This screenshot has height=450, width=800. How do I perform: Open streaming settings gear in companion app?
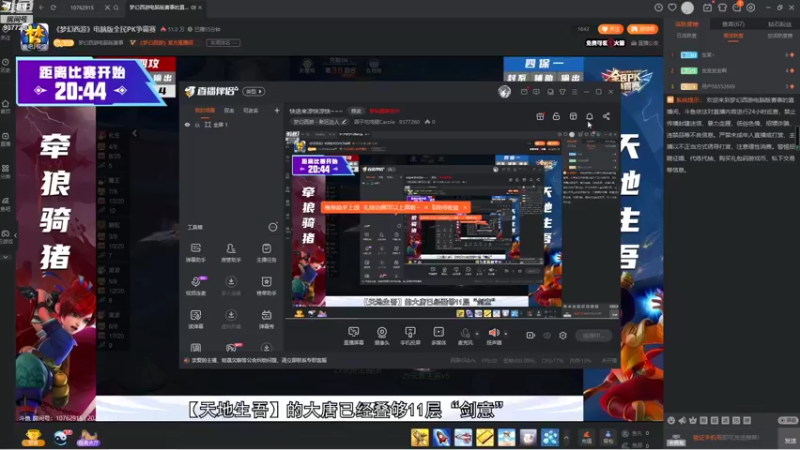pyautogui.click(x=563, y=335)
